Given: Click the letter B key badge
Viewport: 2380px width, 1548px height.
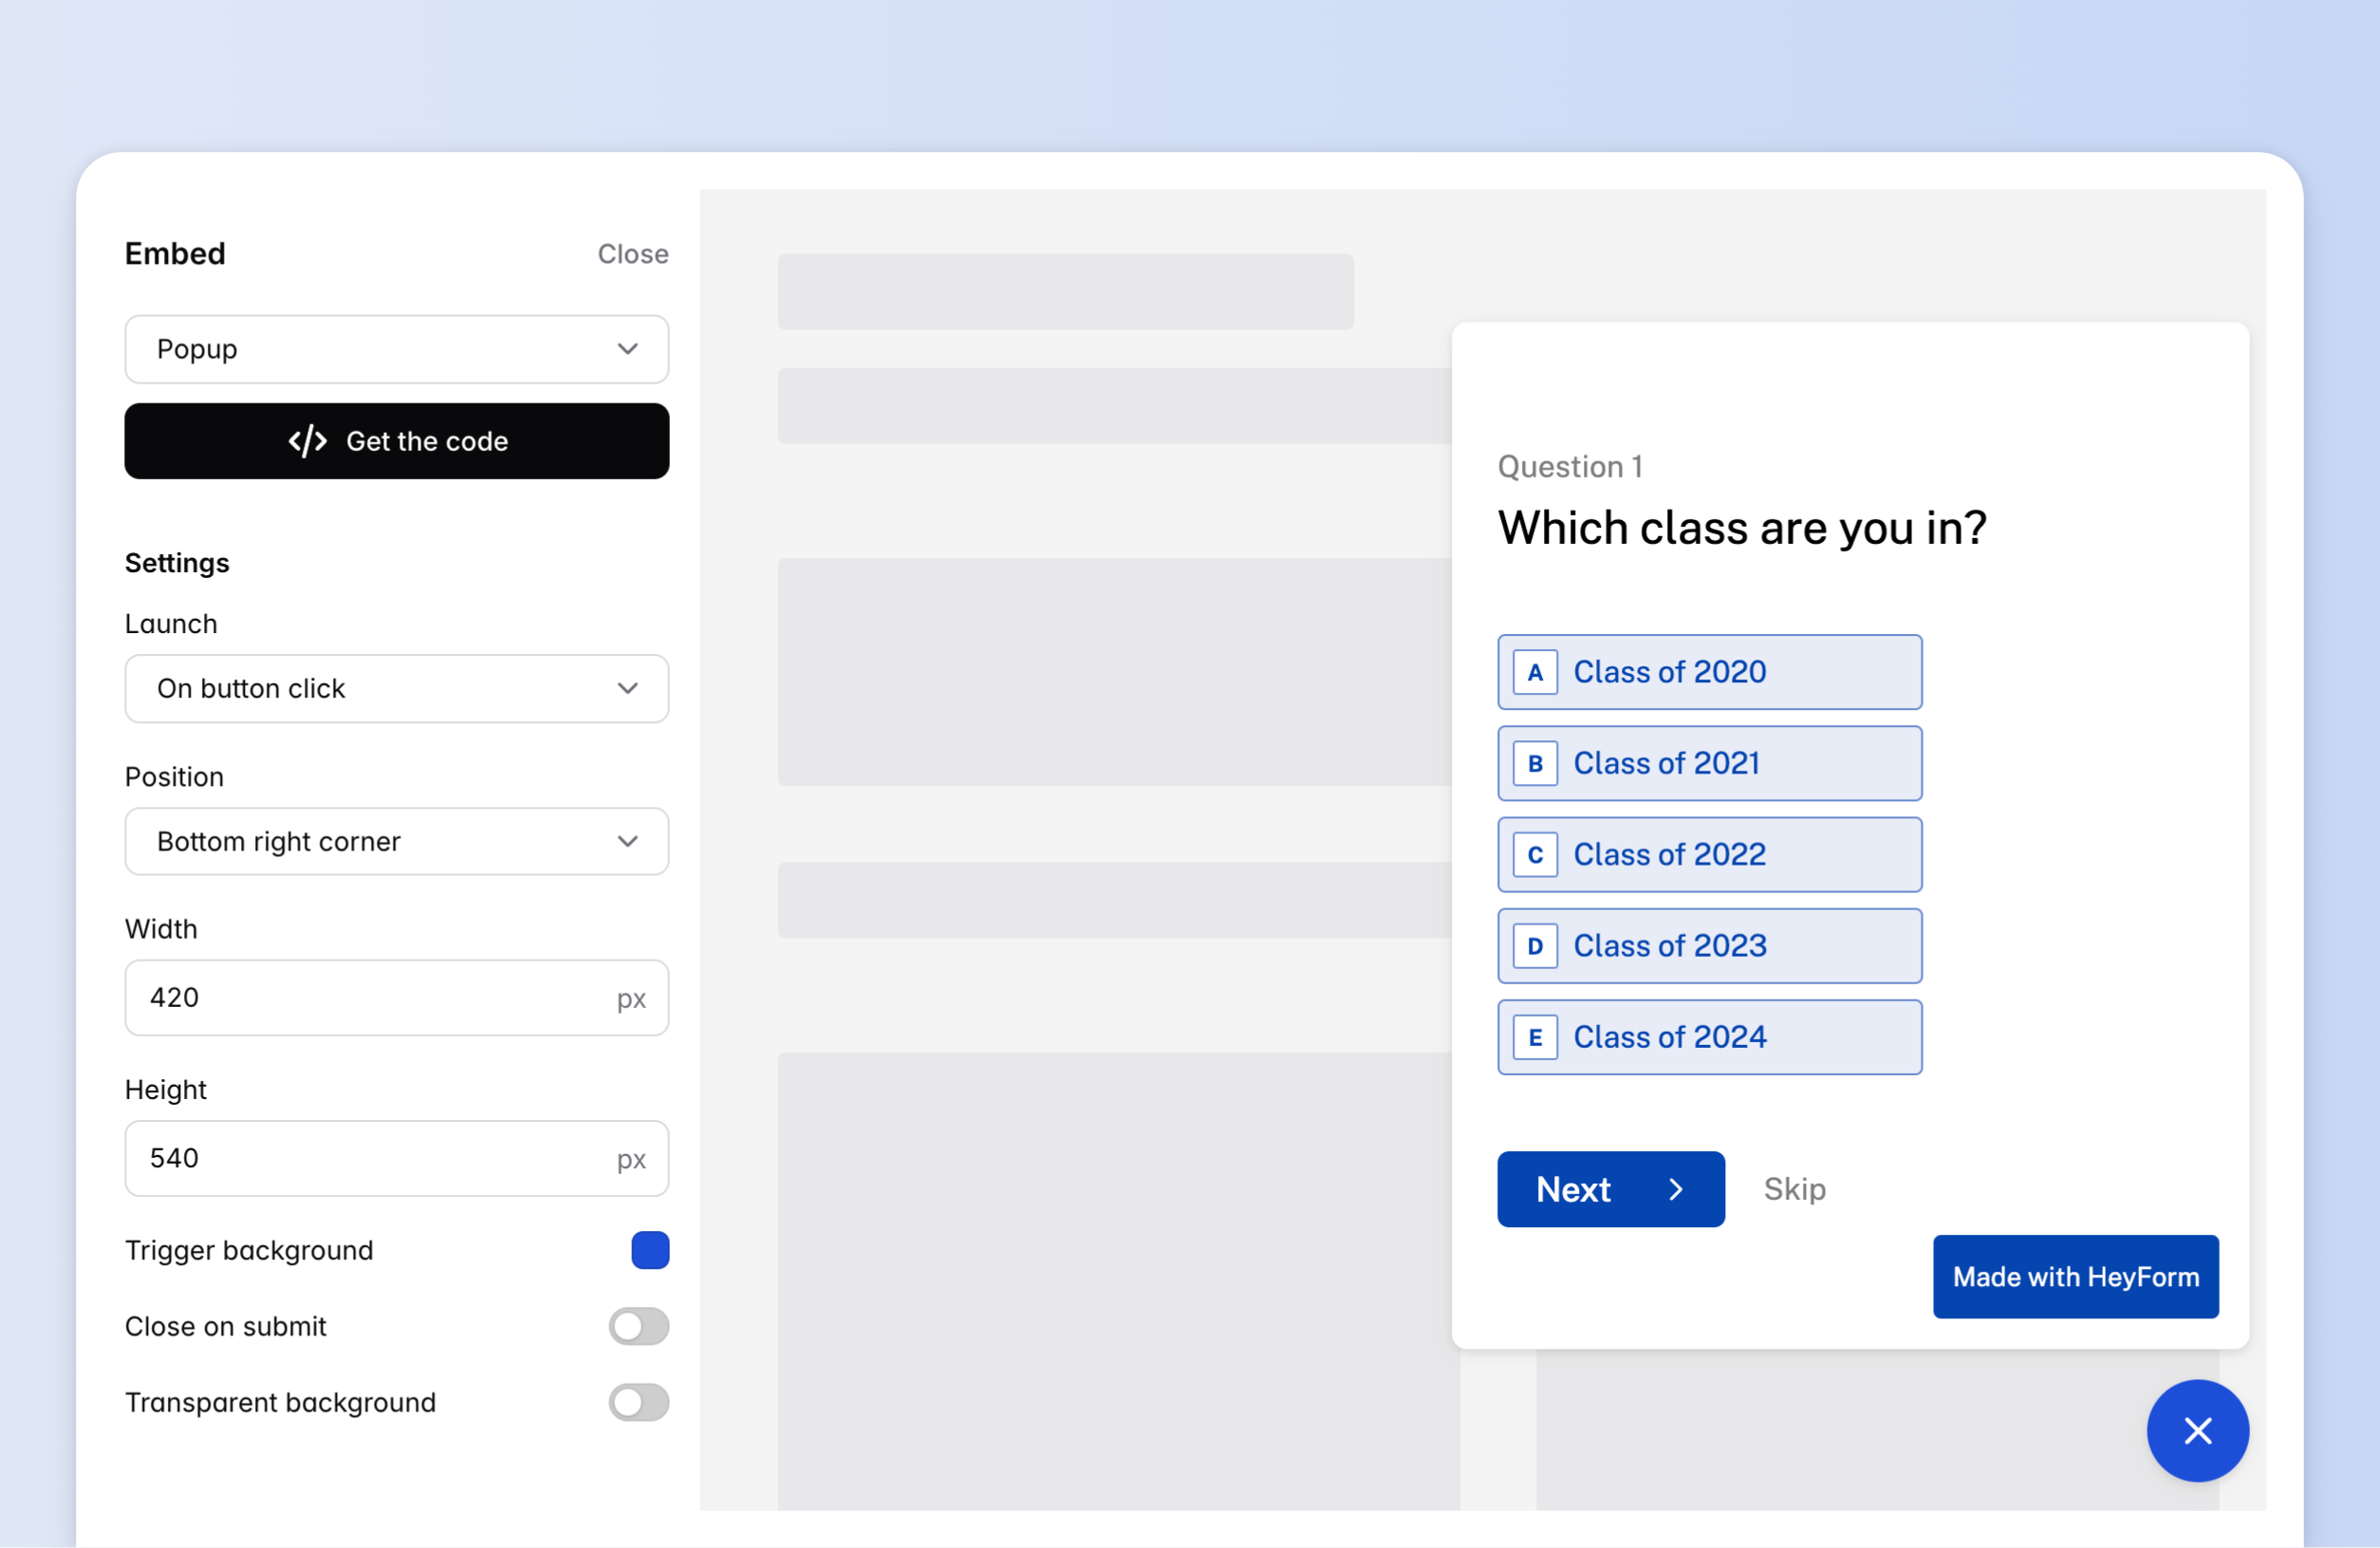Looking at the screenshot, I should click(1534, 763).
